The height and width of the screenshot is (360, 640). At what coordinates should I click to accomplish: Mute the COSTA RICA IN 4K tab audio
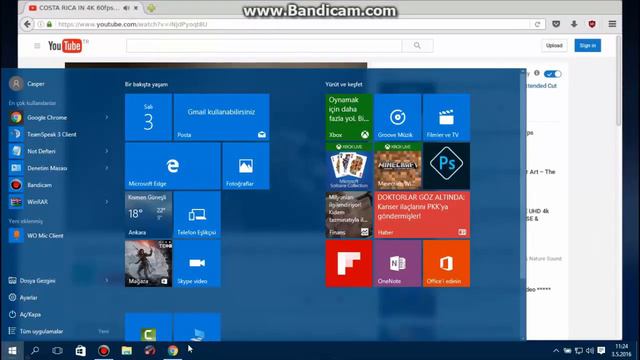[127, 8]
